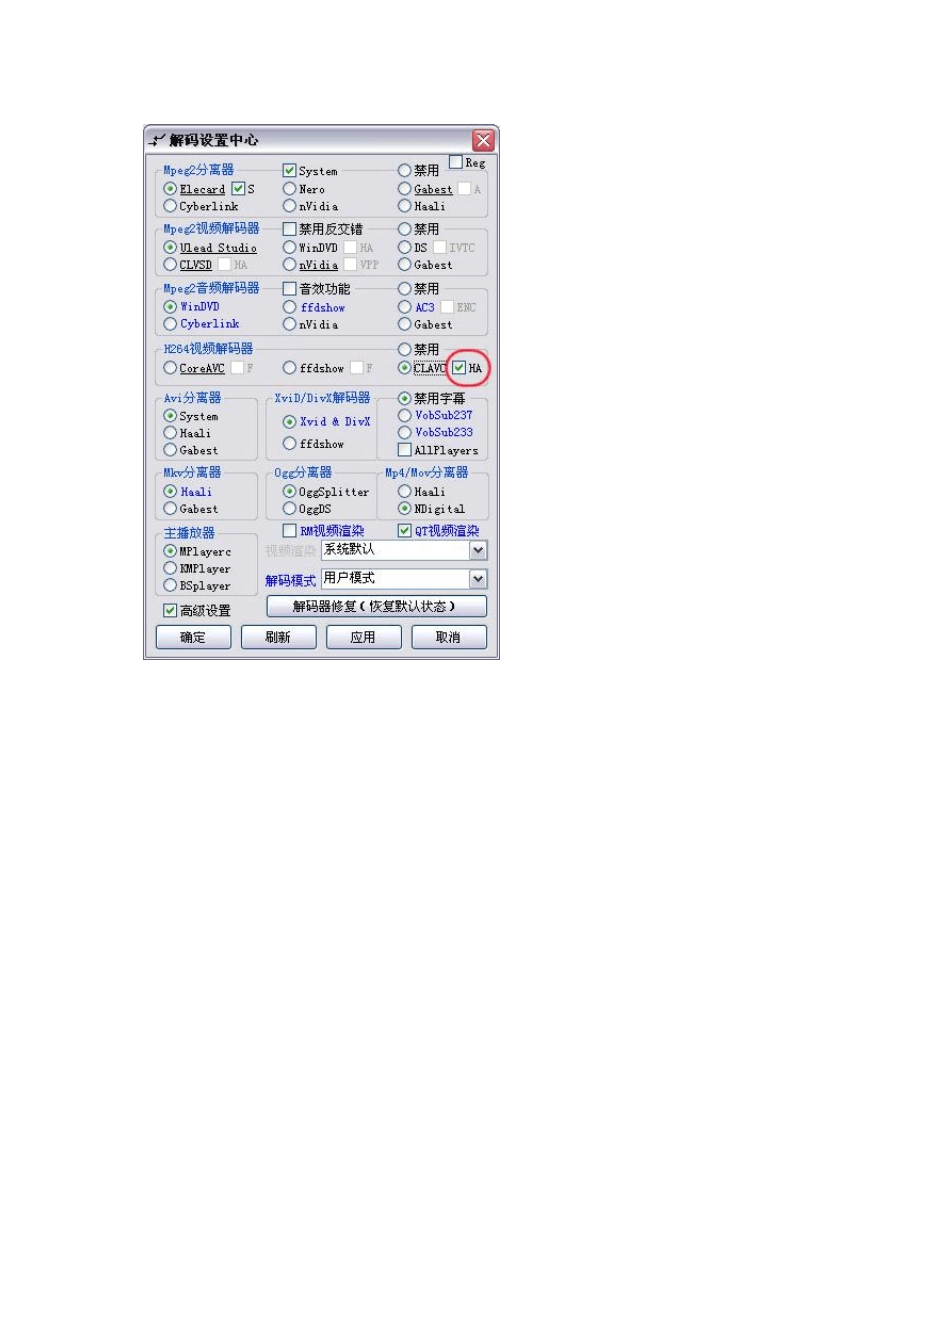Select Gabest in Mpeg2视频解码器 group

coord(404,265)
